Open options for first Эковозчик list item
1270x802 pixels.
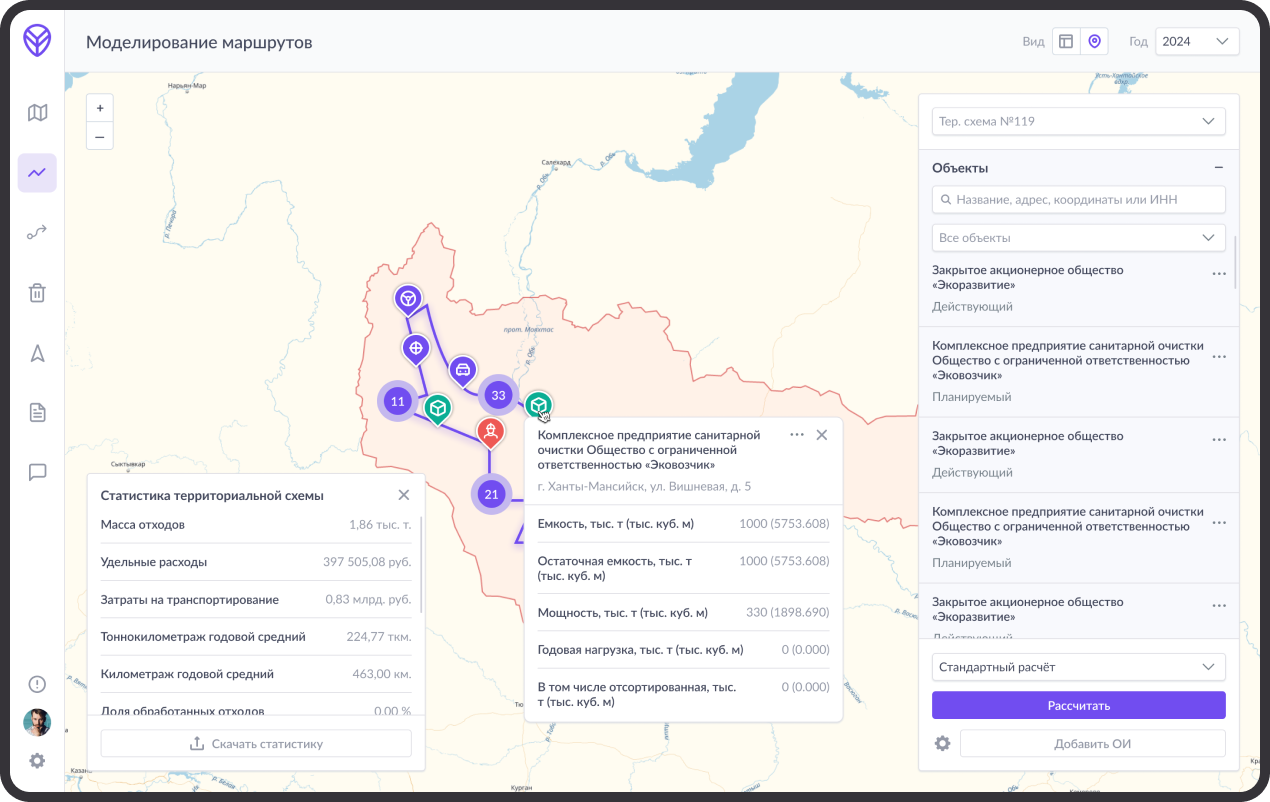tap(1219, 357)
